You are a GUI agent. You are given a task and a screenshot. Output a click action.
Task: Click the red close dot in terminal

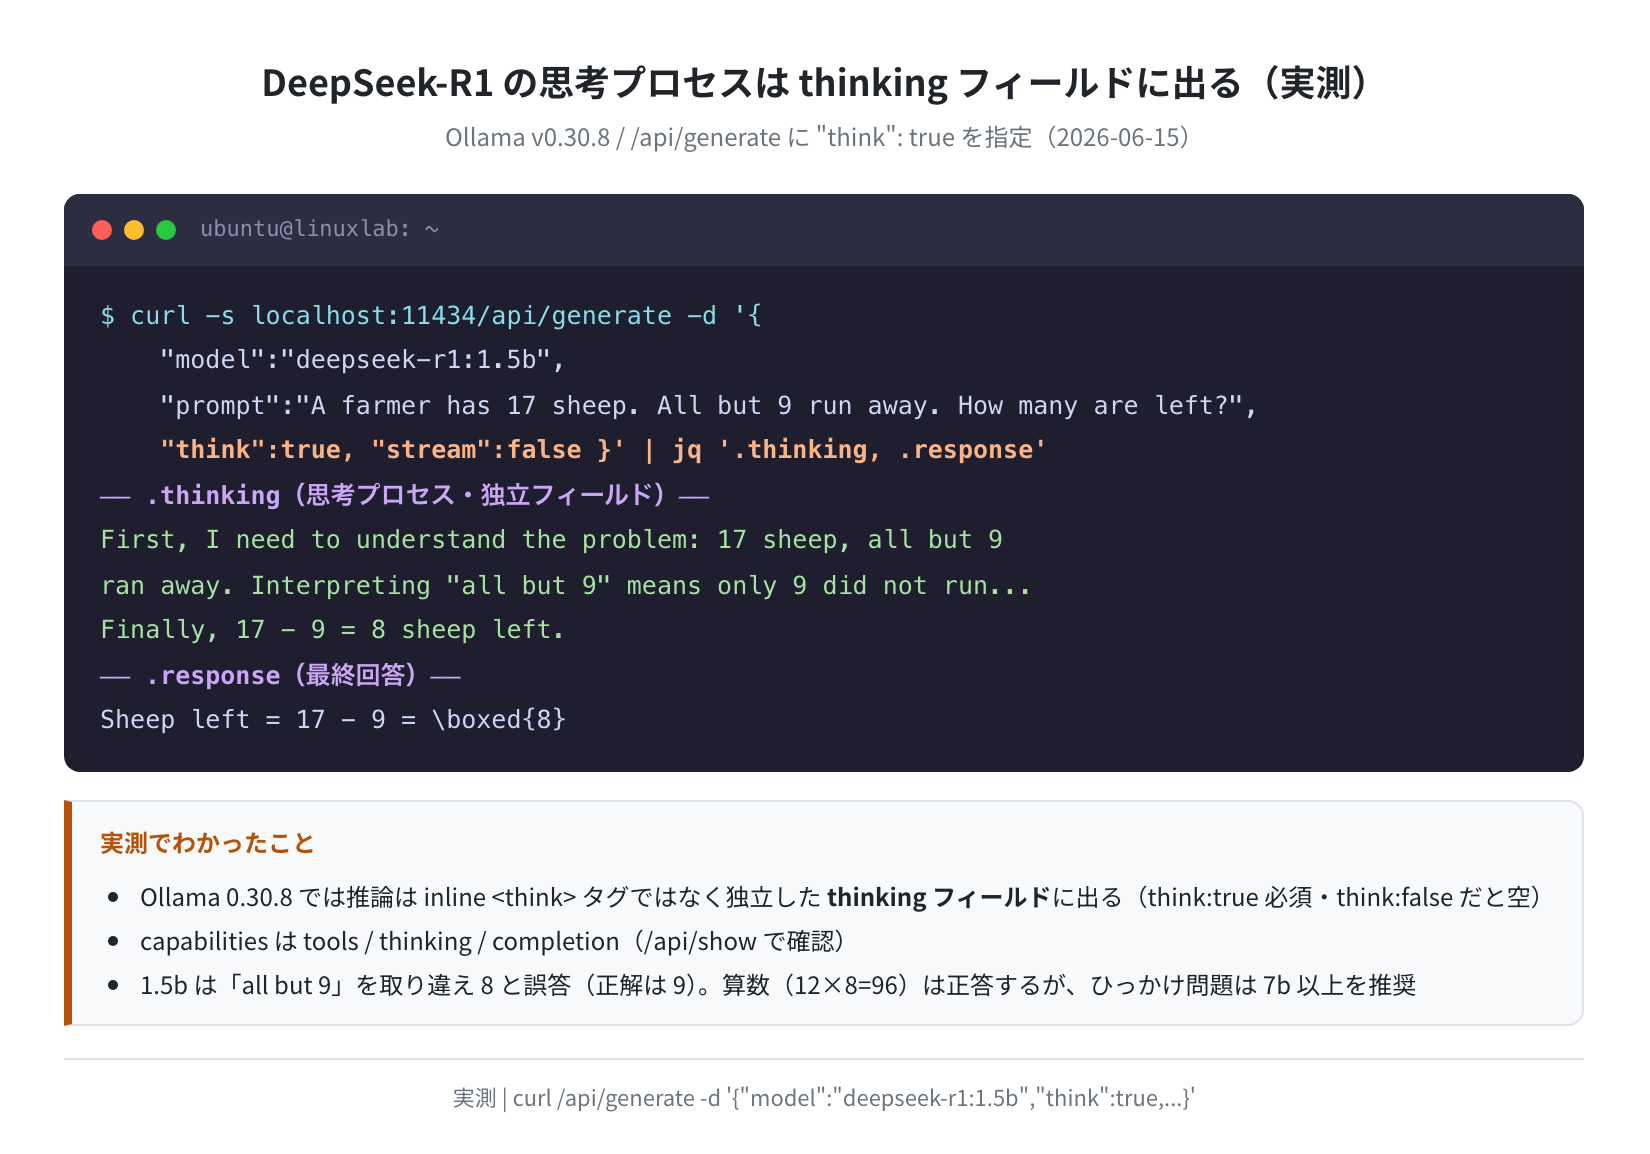coord(102,230)
